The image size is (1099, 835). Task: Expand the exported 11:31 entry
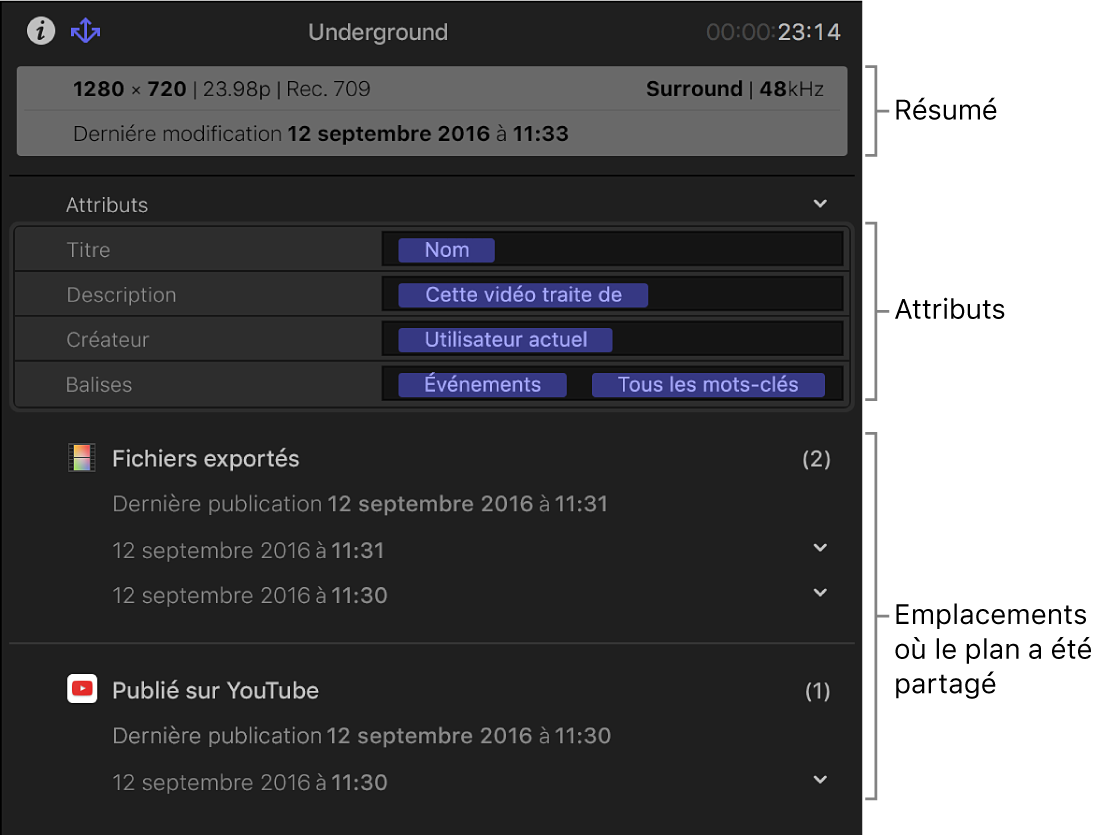click(820, 548)
